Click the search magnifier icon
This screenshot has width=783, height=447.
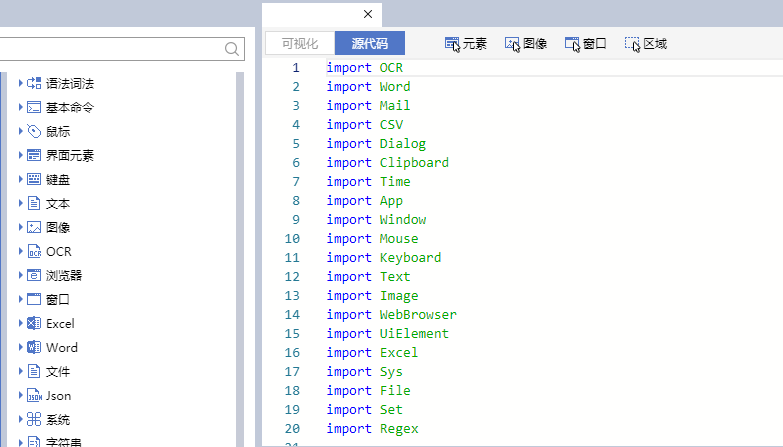(232, 49)
